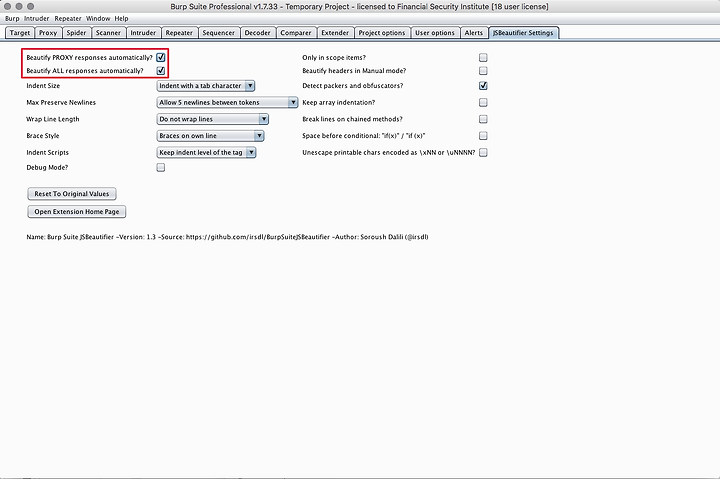Enable Unescape printable chars checkbox
The width and height of the screenshot is (720, 479).
[483, 152]
